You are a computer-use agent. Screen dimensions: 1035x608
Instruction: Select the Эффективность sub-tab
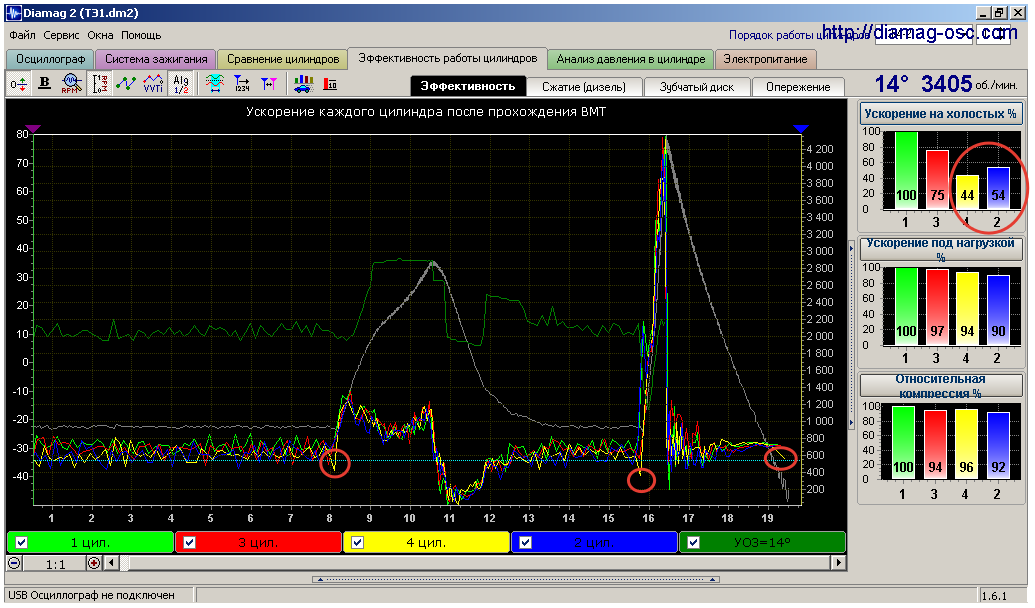tap(467, 86)
